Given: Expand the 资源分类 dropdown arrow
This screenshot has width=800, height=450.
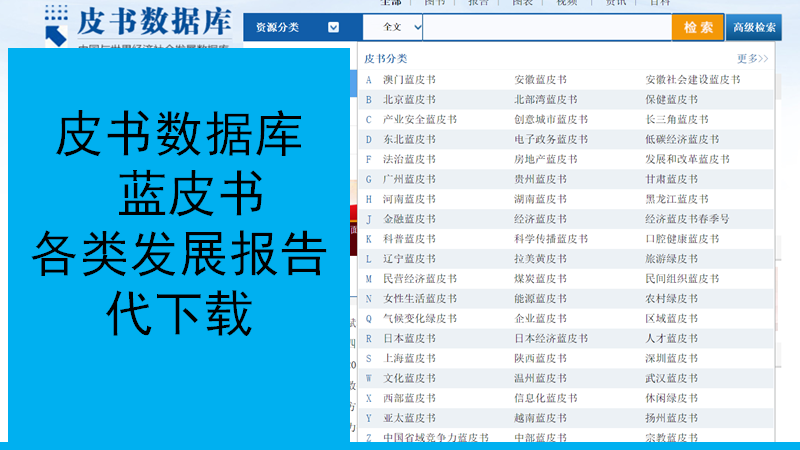Looking at the screenshot, I should pyautogui.click(x=333, y=27).
